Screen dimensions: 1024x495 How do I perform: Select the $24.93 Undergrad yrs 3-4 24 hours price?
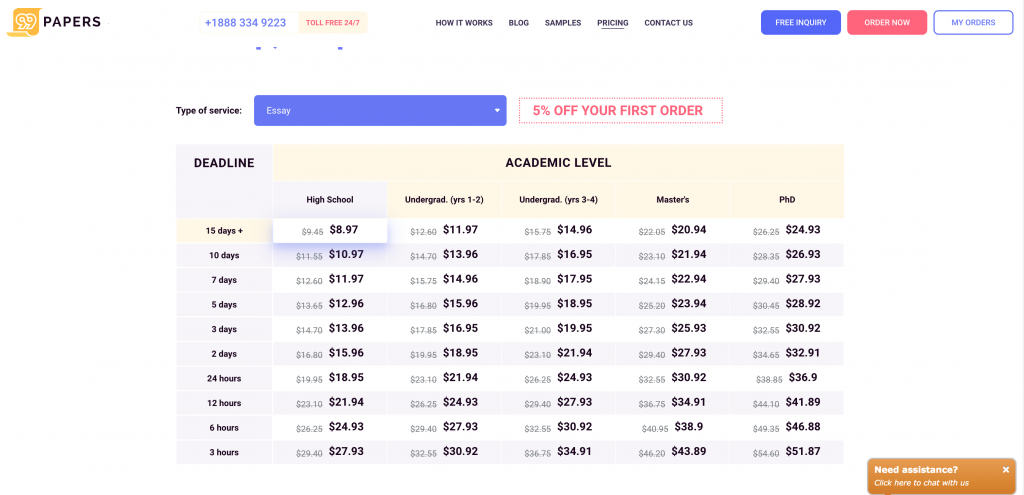pos(558,377)
